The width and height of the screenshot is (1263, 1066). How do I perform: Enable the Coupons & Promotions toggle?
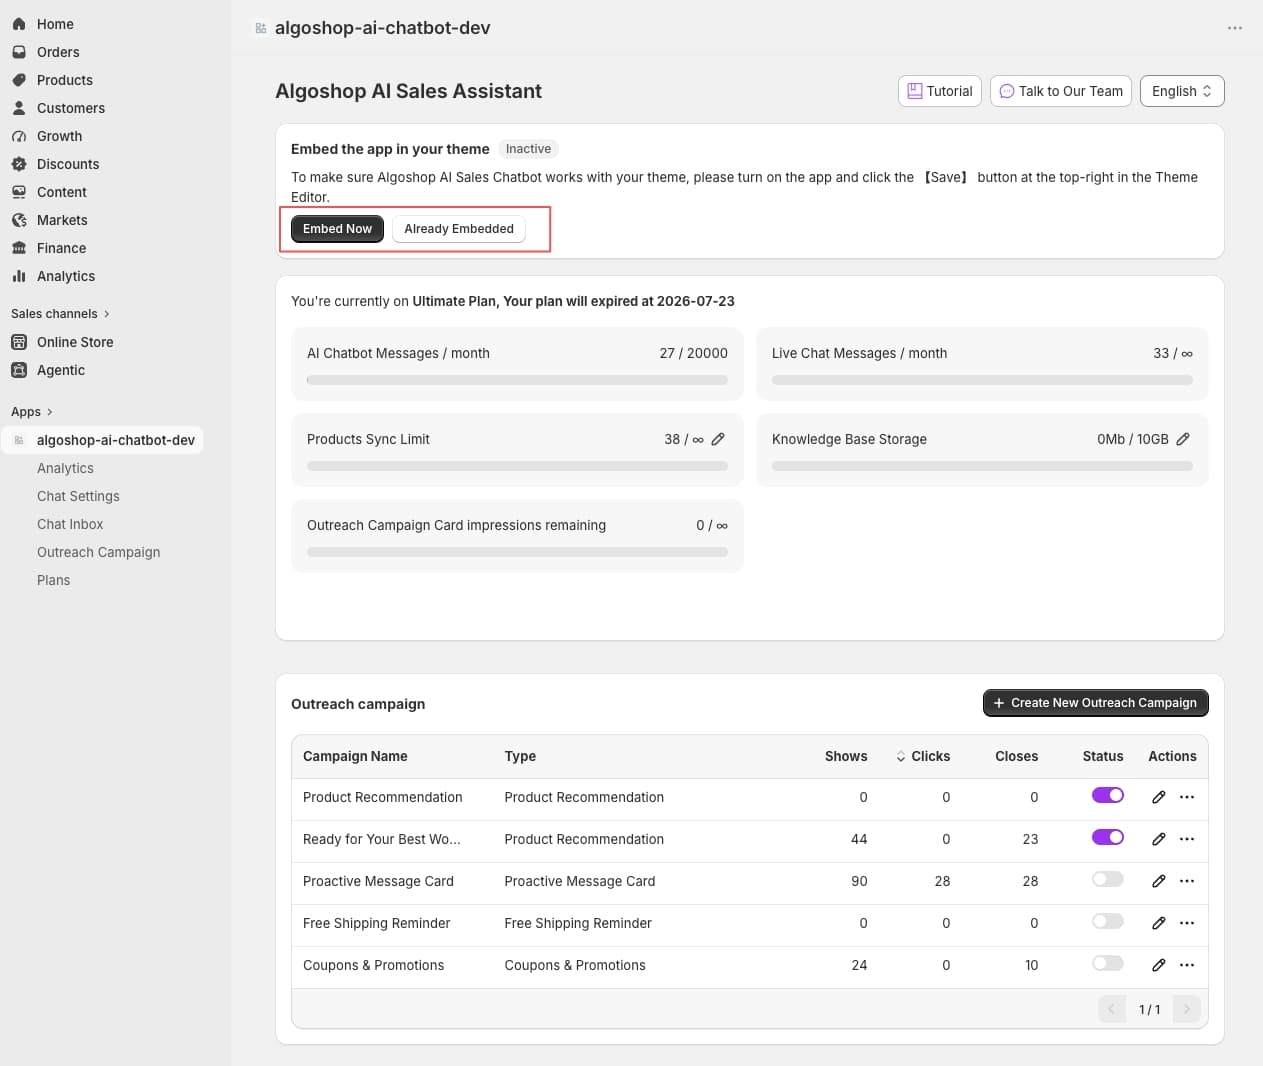[x=1108, y=963]
